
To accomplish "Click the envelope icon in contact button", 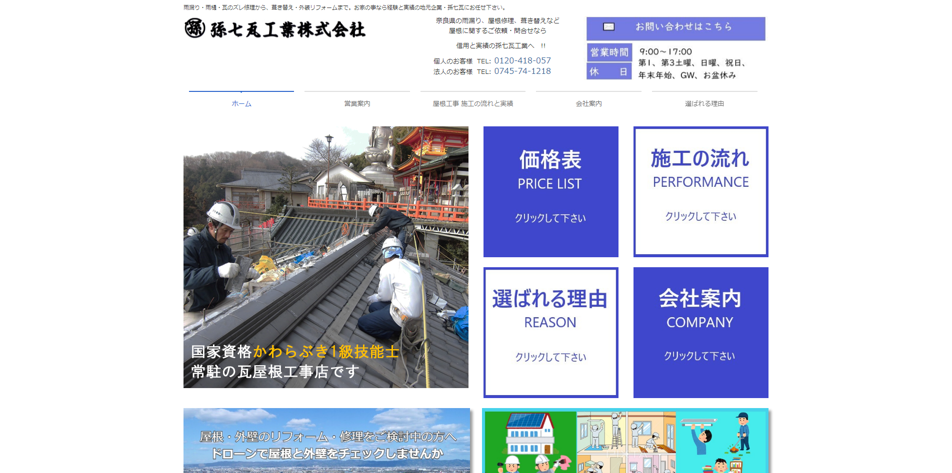I will point(608,27).
